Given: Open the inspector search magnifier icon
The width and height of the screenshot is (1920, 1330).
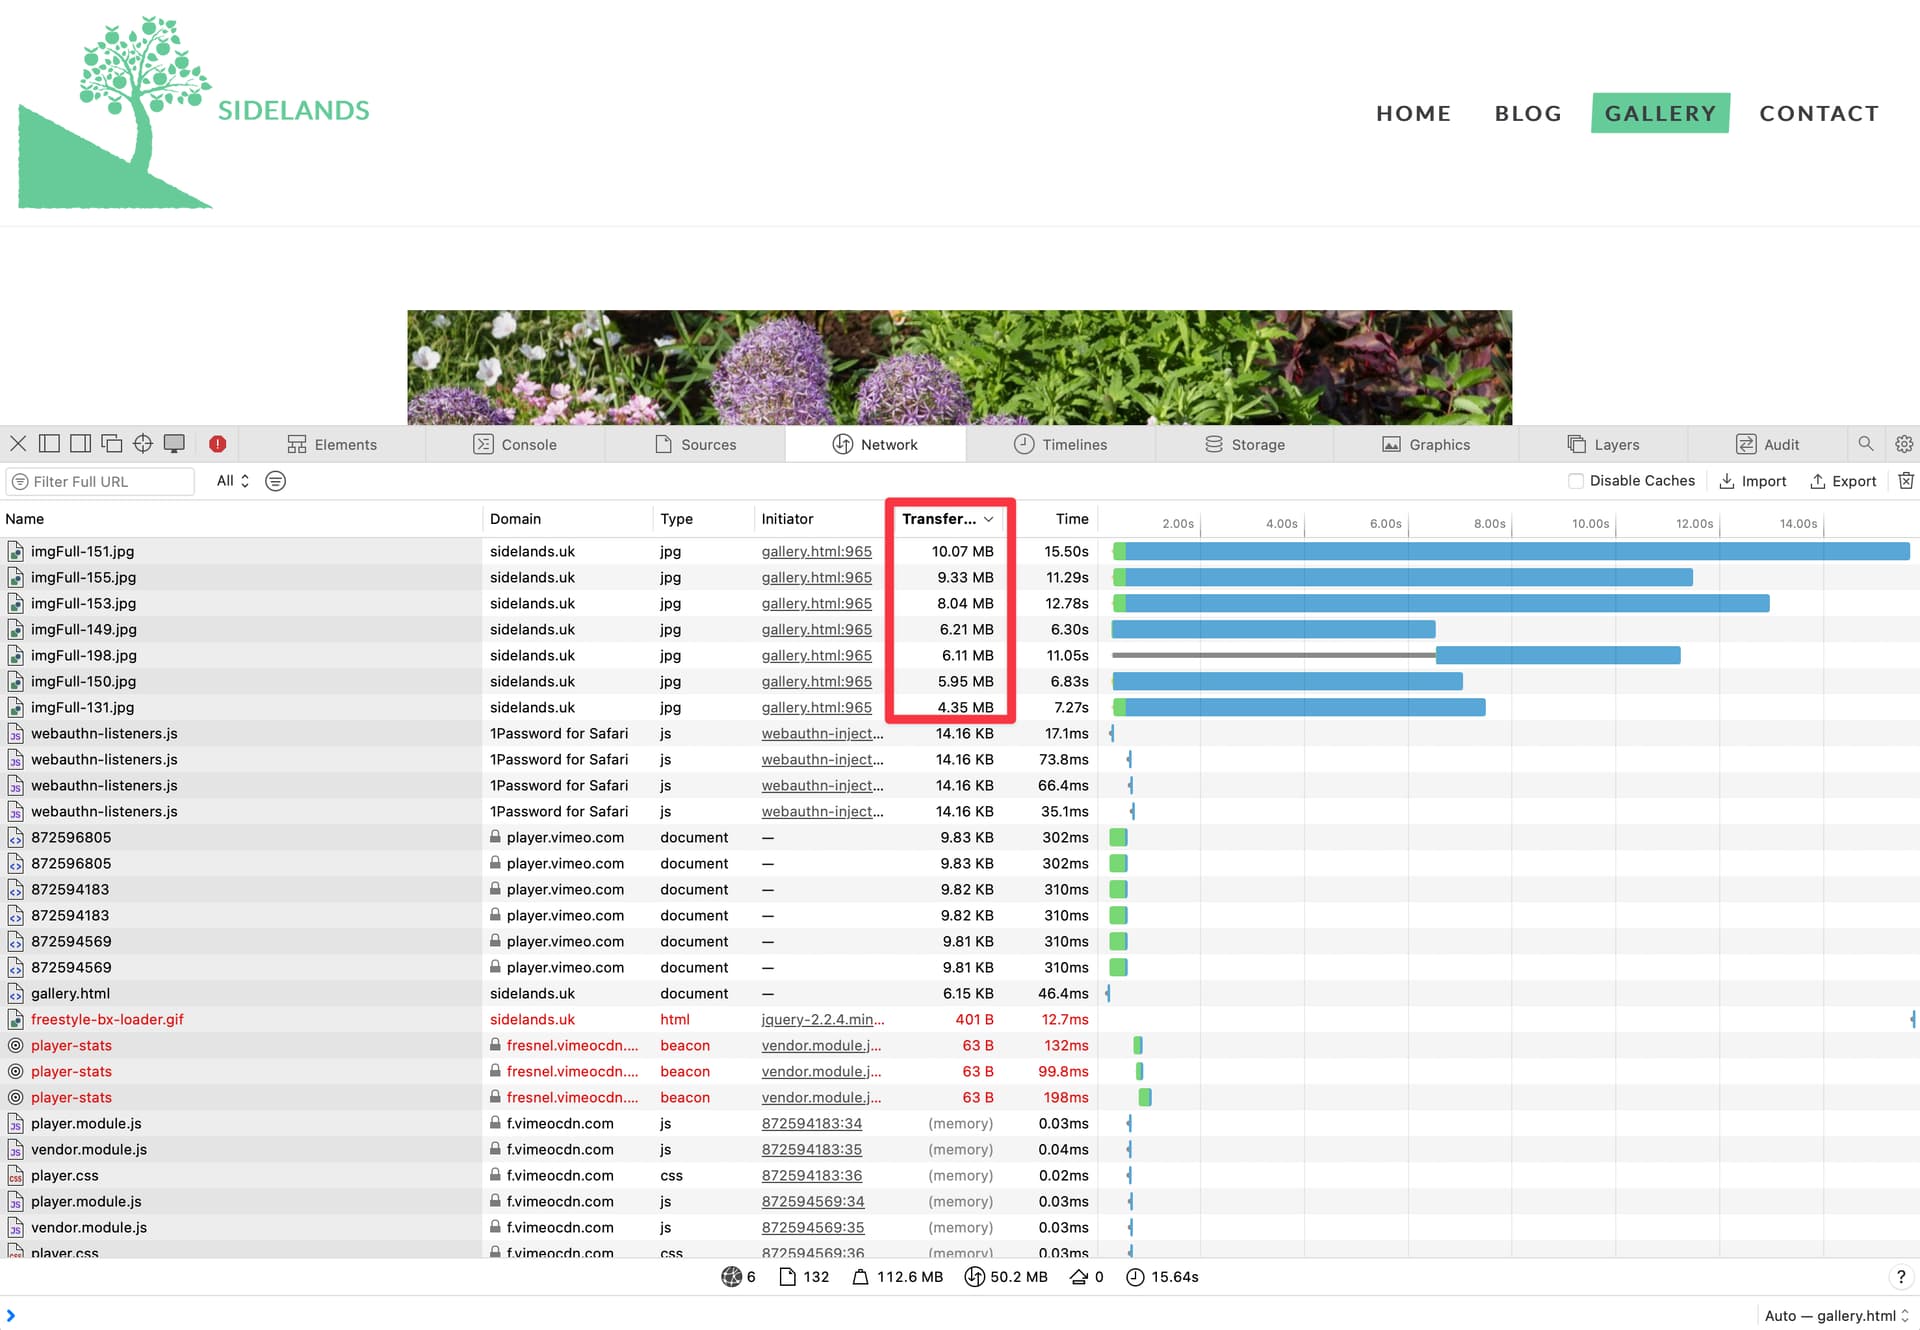Looking at the screenshot, I should pyautogui.click(x=1865, y=444).
